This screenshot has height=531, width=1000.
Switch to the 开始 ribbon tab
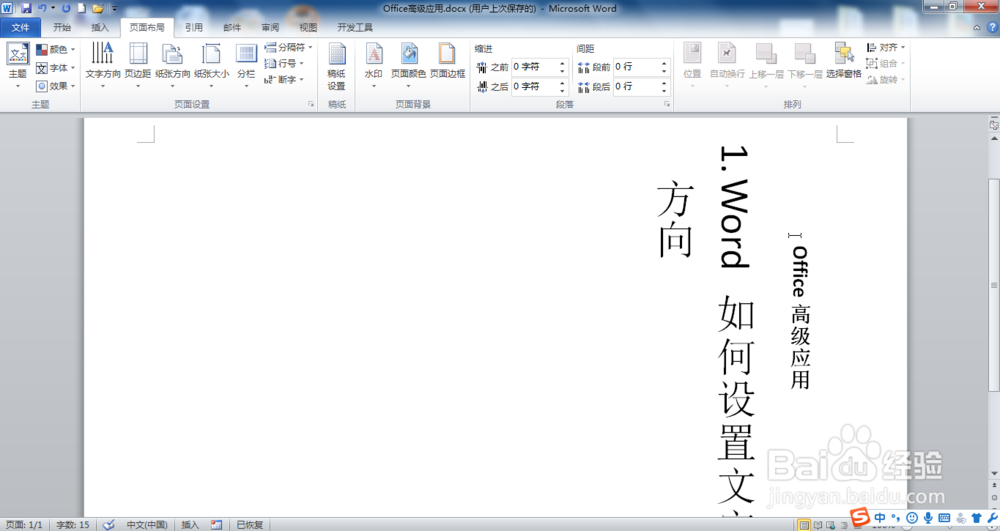click(x=62, y=27)
